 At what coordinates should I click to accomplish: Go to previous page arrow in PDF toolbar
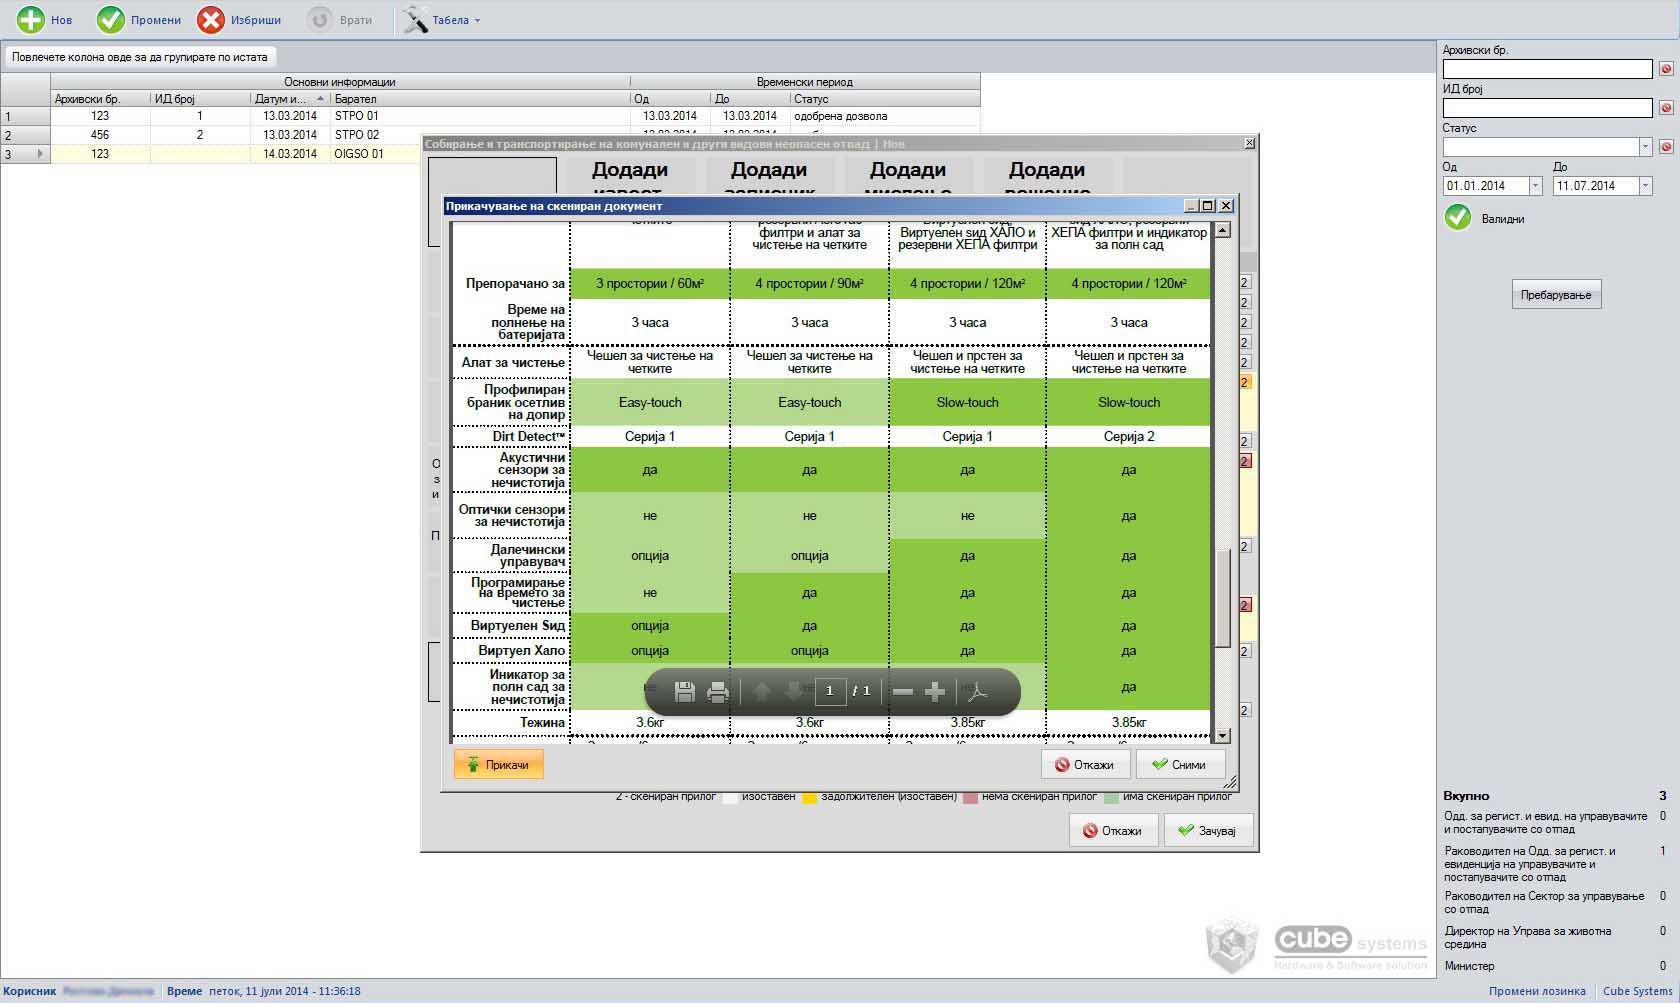pyautogui.click(x=762, y=691)
